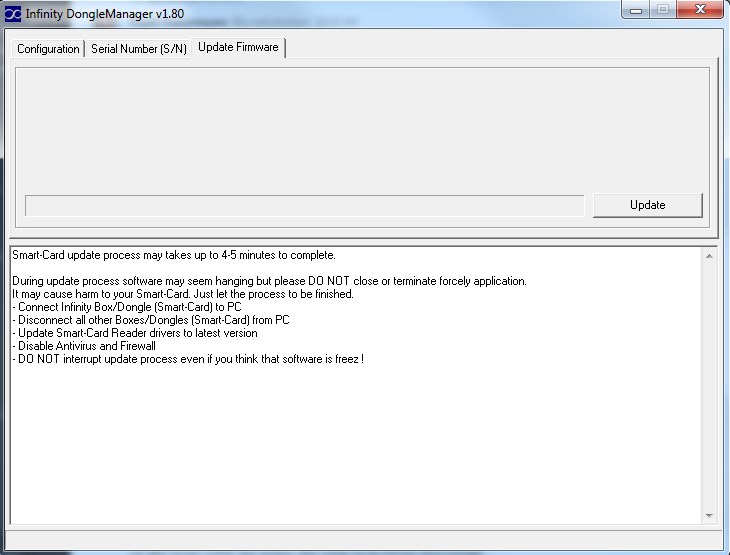Click the Update button
Screen dimensions: 730x555
tap(648, 205)
